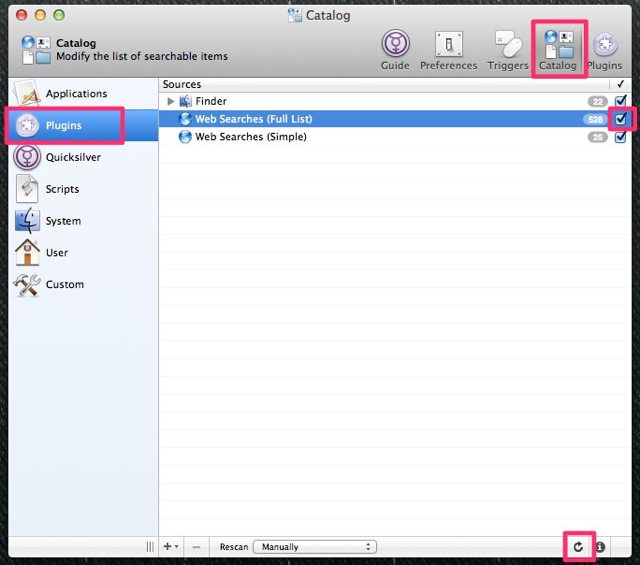Click the checkmark column header
Viewport: 640px width, 565px height.
pyautogui.click(x=620, y=84)
